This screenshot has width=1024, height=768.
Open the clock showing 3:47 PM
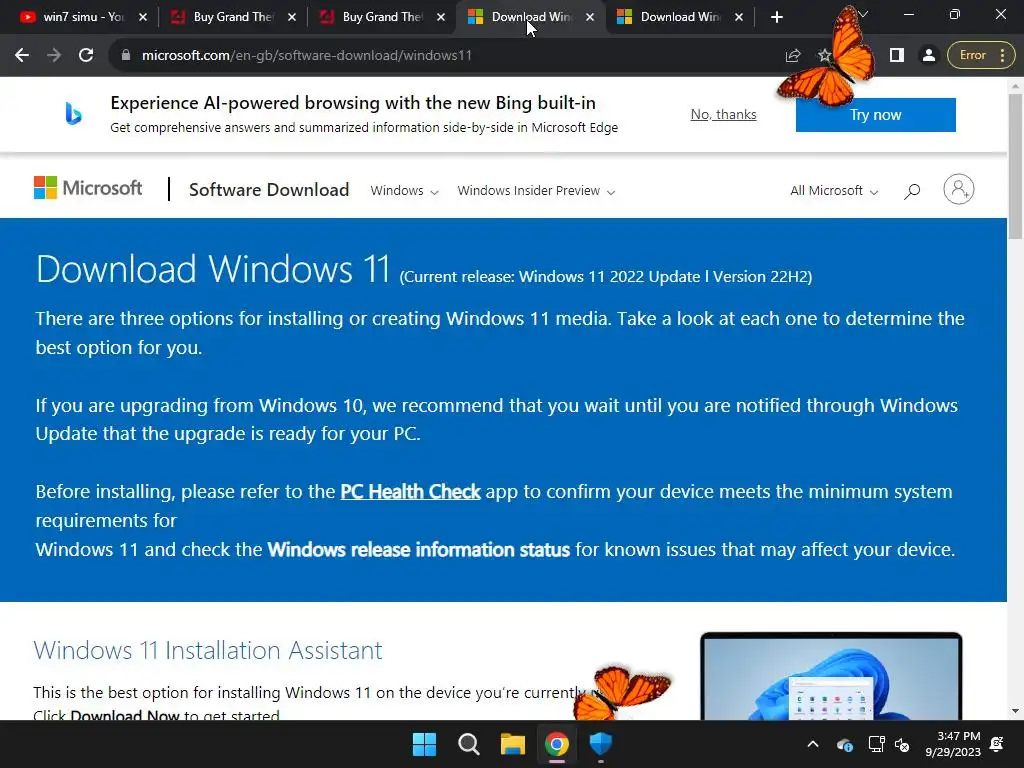953,744
